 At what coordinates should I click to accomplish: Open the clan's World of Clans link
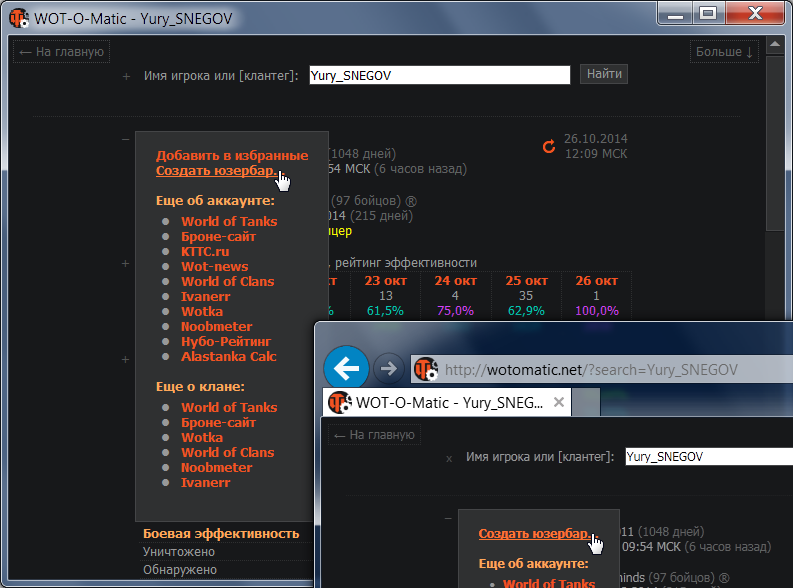pyautogui.click(x=228, y=453)
